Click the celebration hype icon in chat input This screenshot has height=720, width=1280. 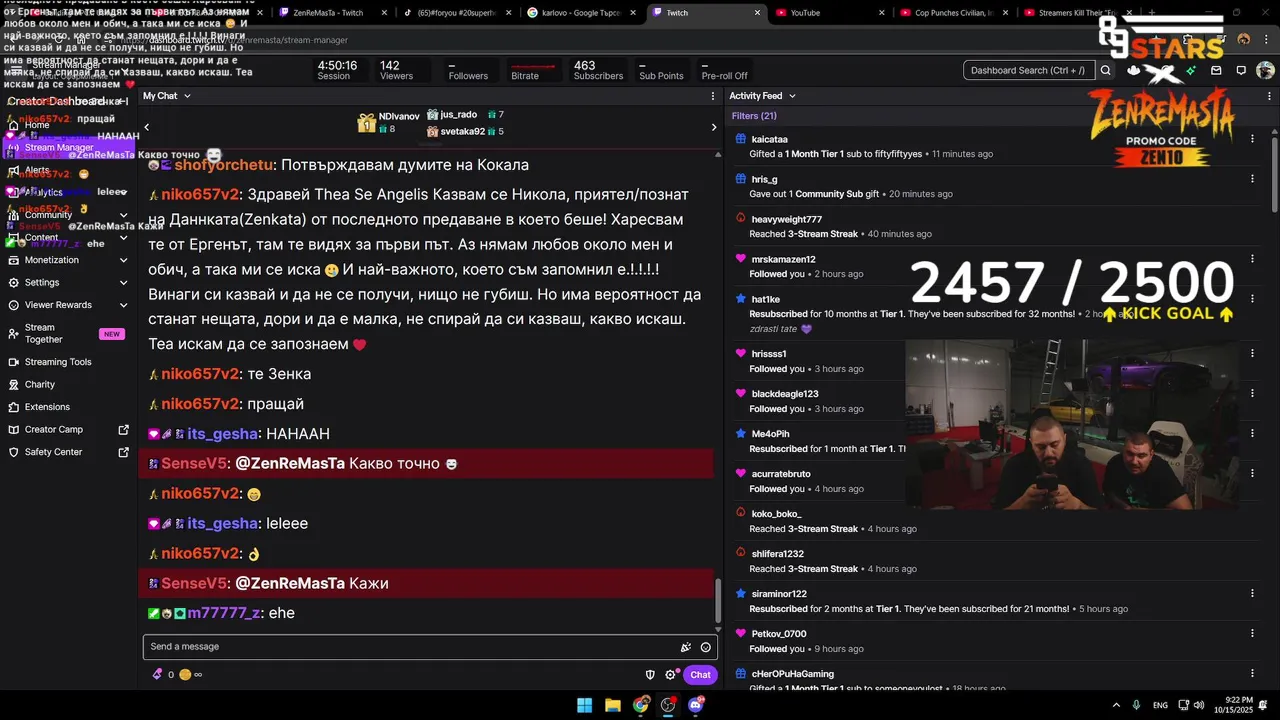point(685,647)
